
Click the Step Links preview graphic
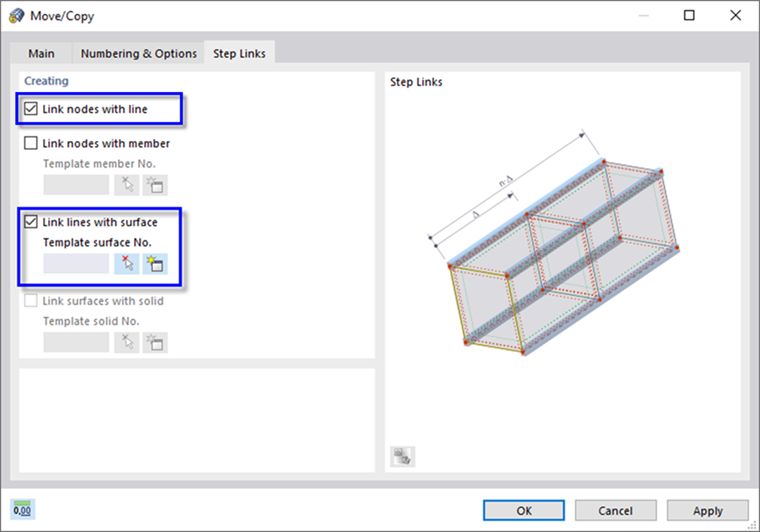[x=553, y=242]
